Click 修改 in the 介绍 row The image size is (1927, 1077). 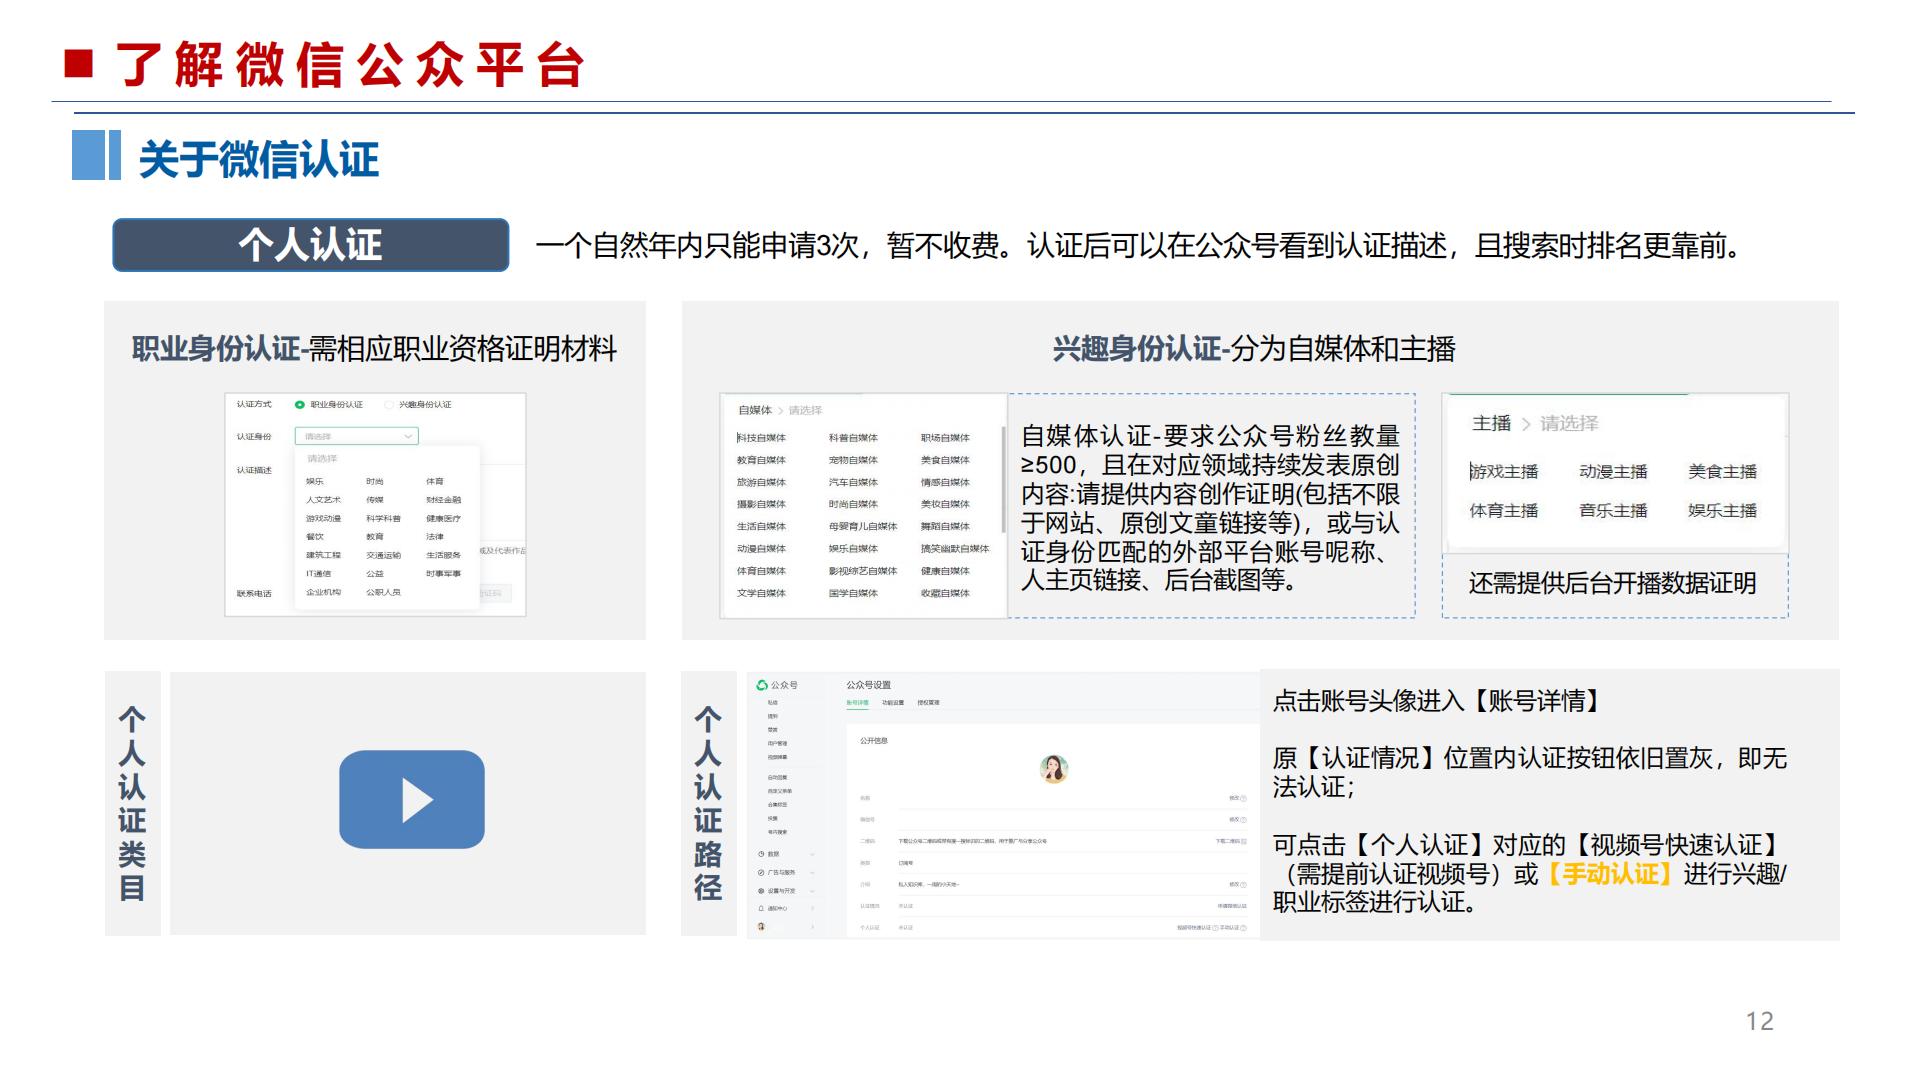point(1234,884)
